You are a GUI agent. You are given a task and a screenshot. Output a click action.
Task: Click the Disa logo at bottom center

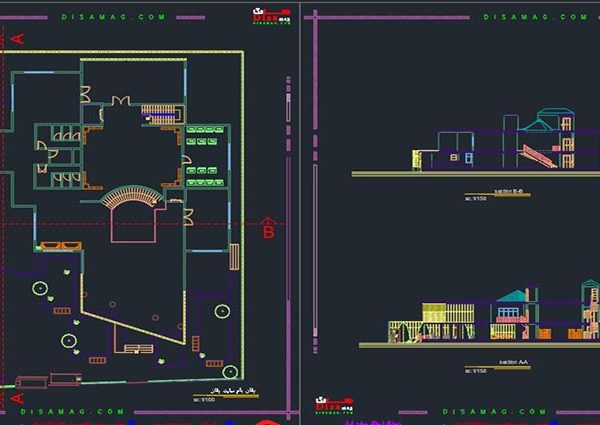330,404
